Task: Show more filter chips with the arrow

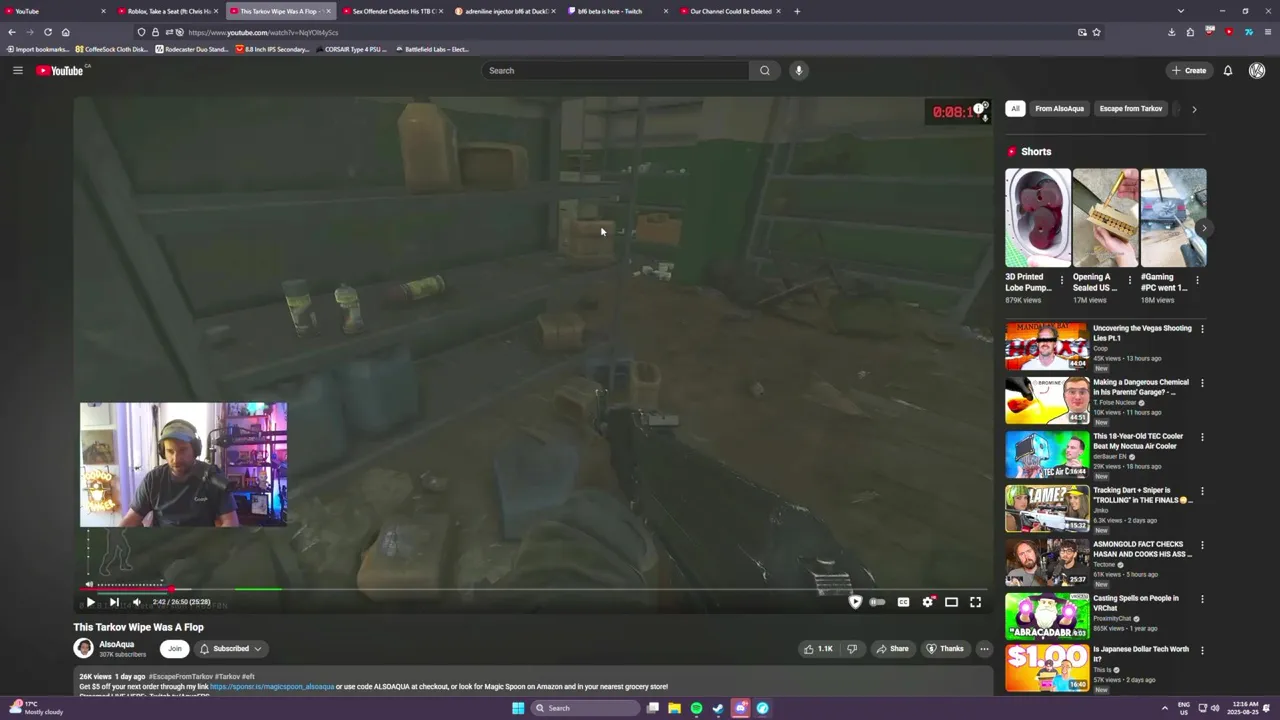Action: coord(1194,108)
